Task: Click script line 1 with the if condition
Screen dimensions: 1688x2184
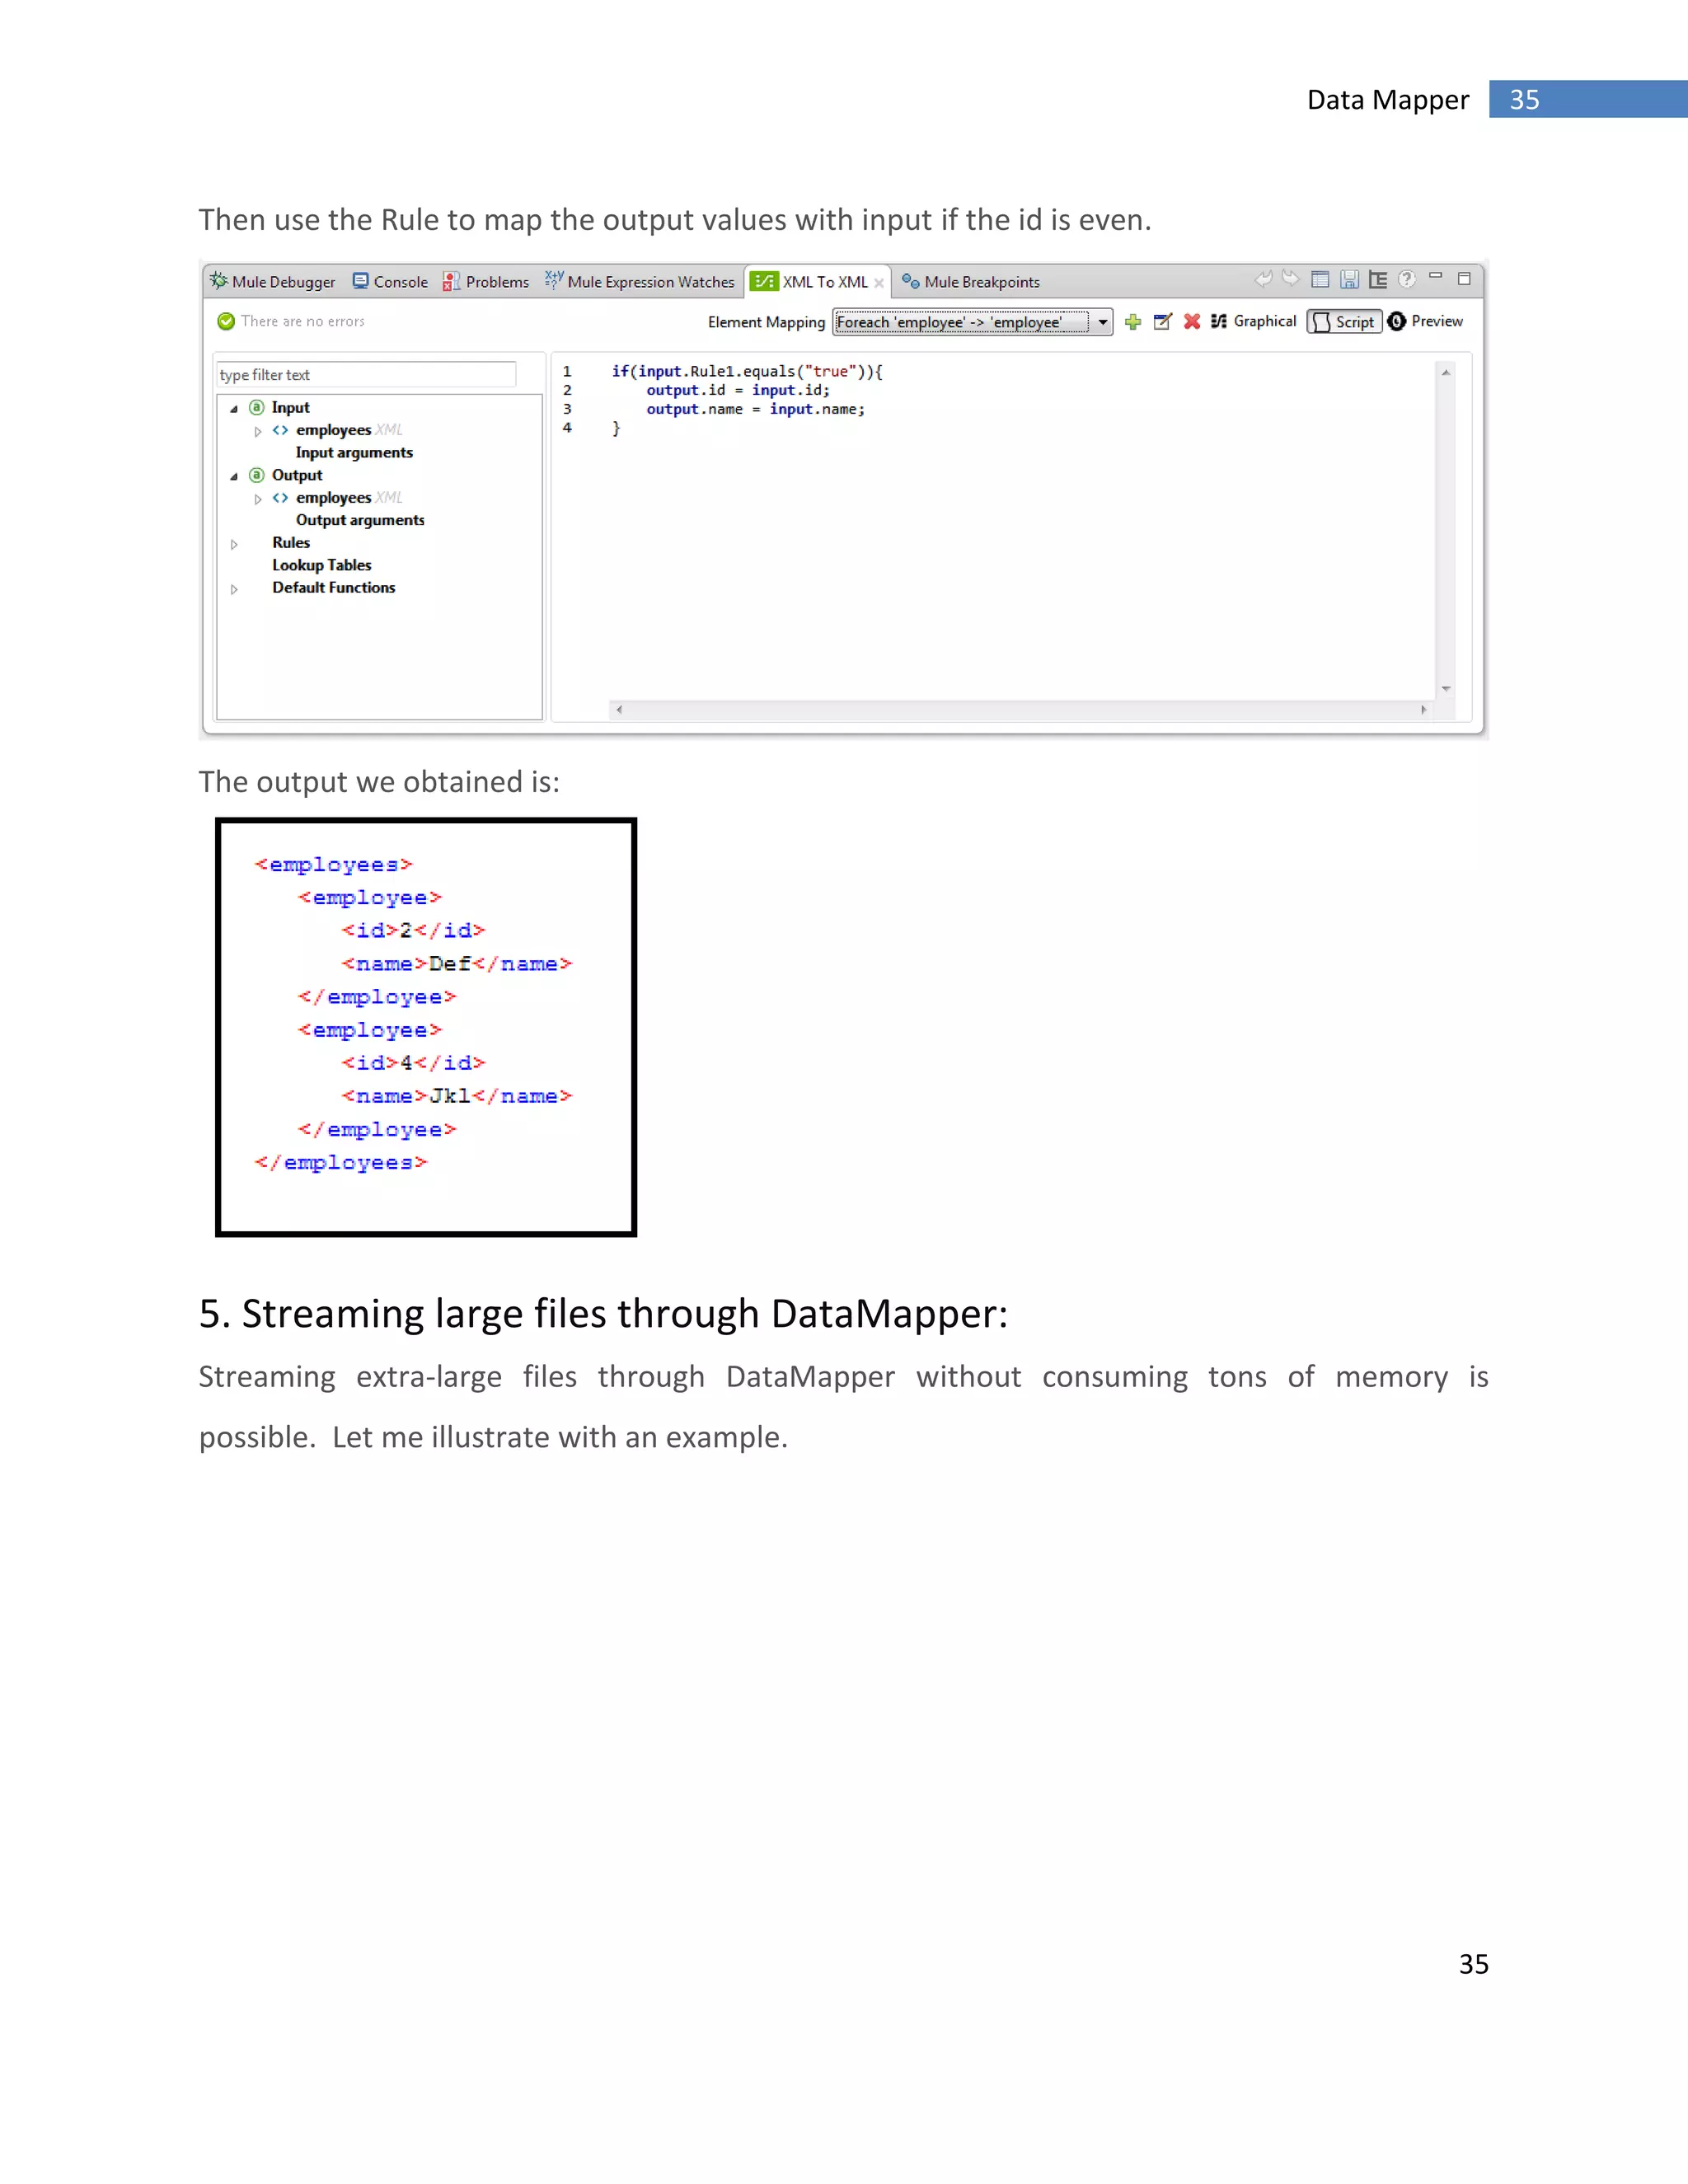Action: point(747,371)
